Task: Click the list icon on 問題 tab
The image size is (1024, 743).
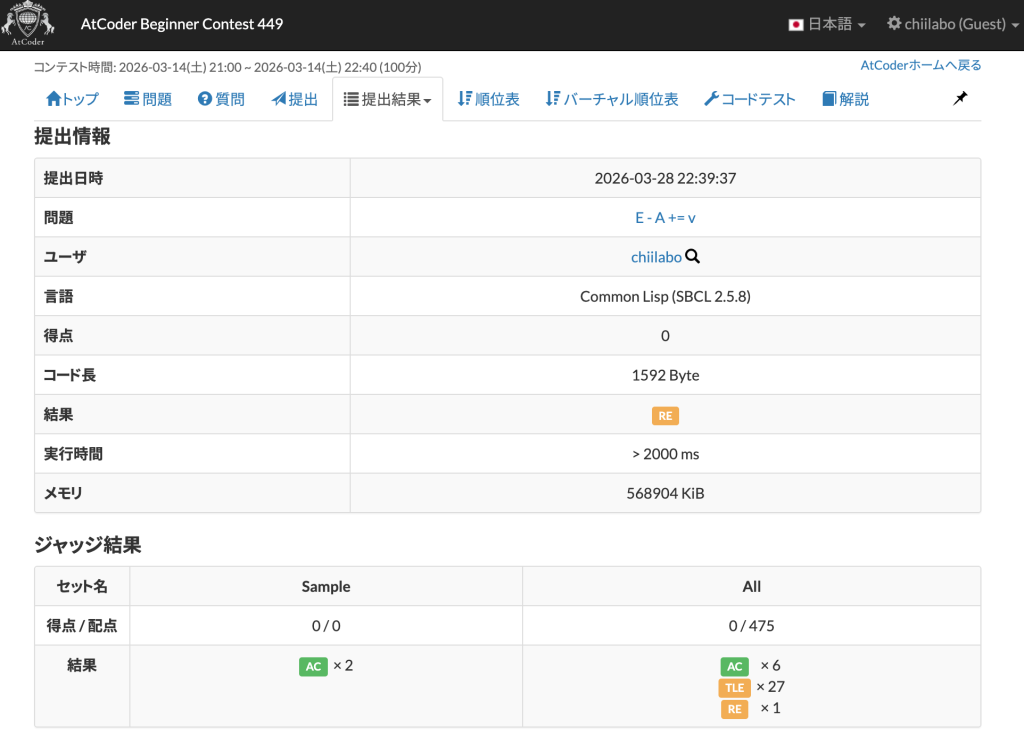Action: pos(131,99)
